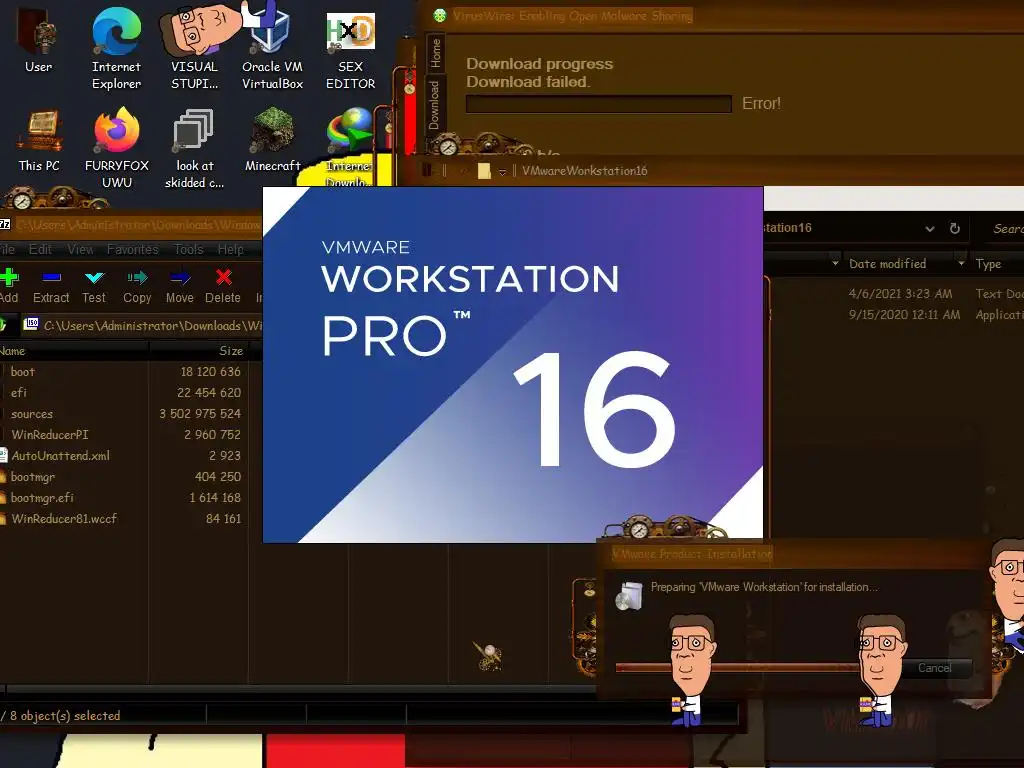This screenshot has width=1024, height=768.
Task: Open Explorer quick access toolbar dropdown arrow
Action: click(x=502, y=172)
